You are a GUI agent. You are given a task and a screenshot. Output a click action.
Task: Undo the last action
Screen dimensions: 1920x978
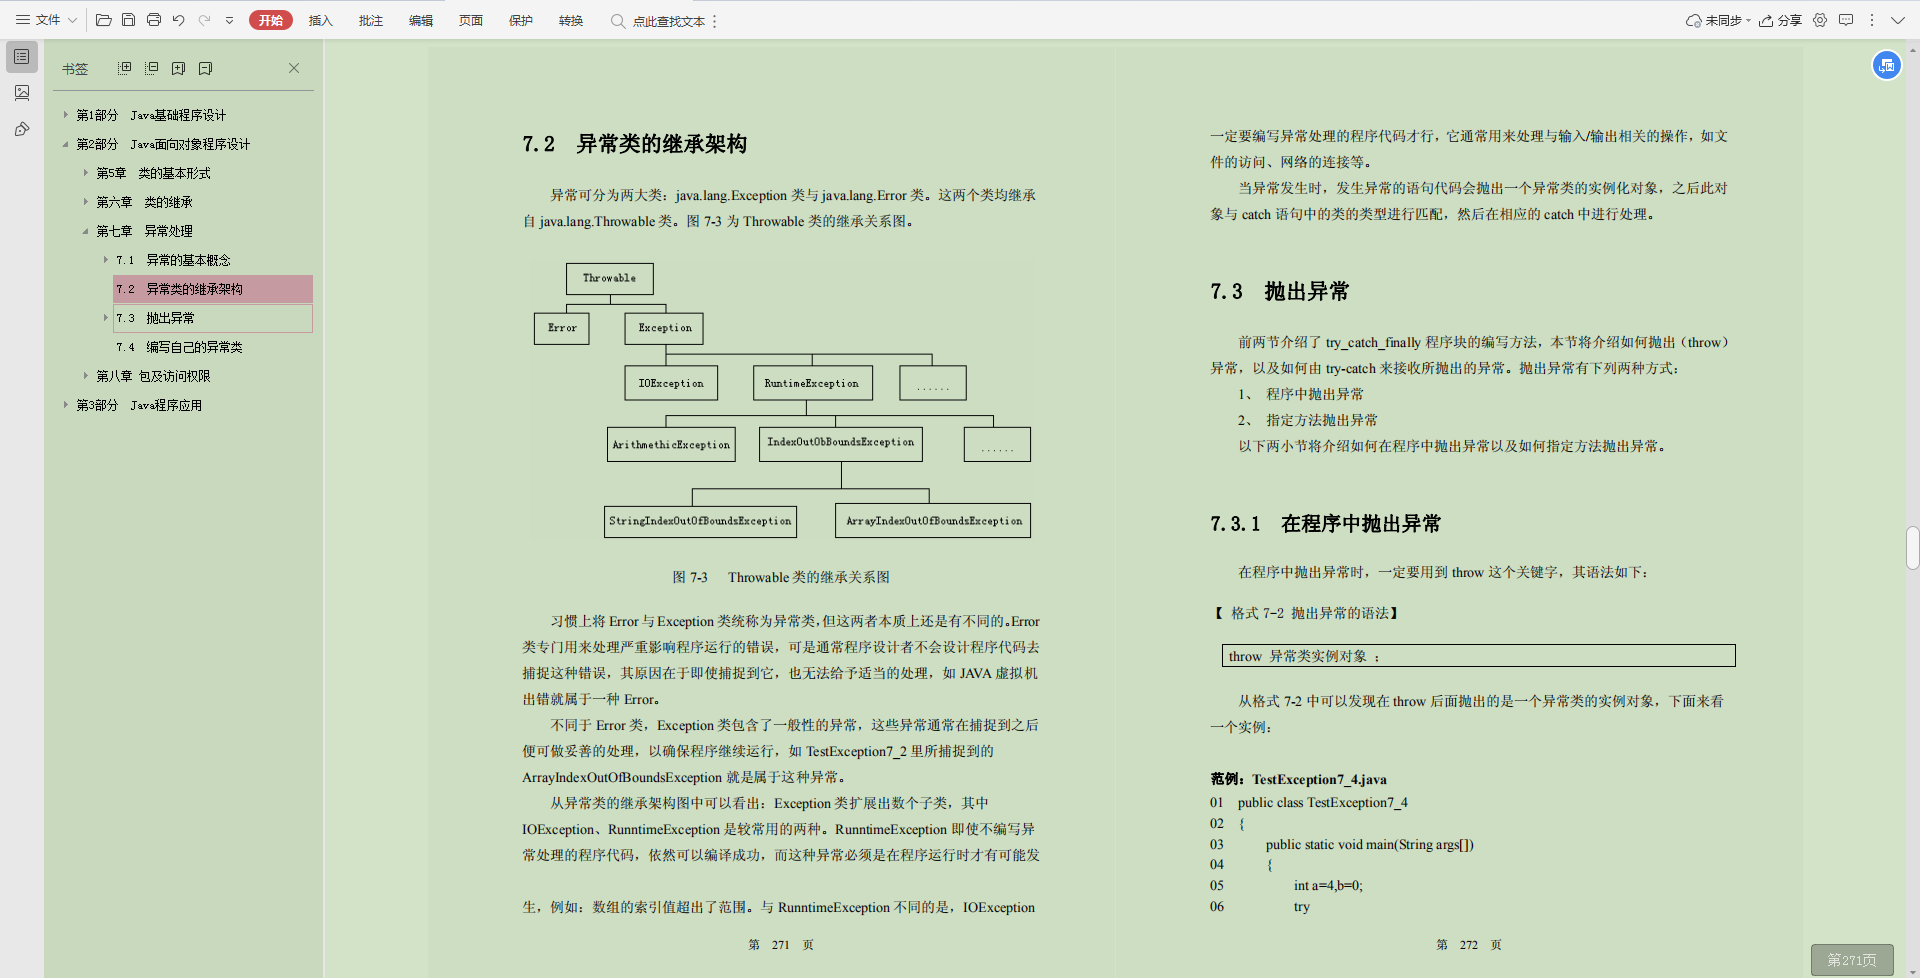tap(179, 20)
